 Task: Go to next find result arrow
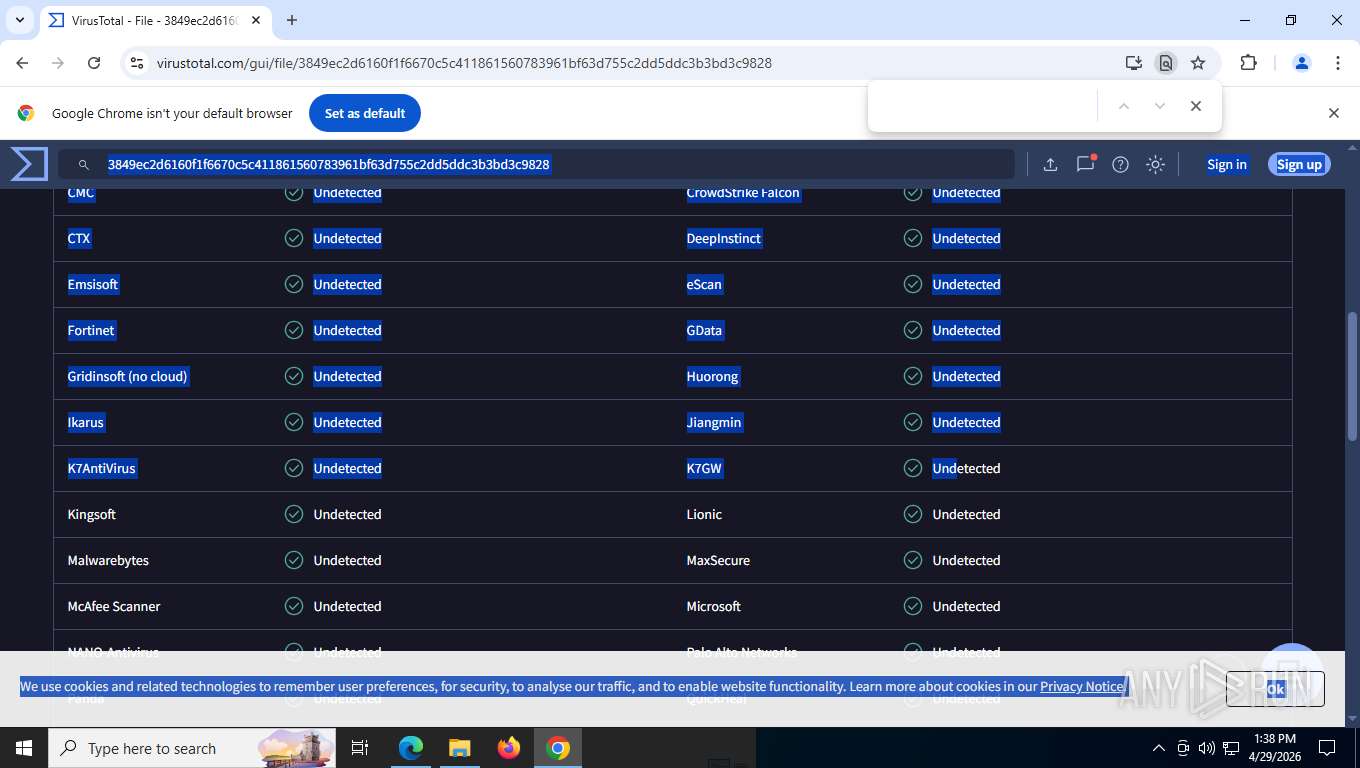pyautogui.click(x=1159, y=106)
